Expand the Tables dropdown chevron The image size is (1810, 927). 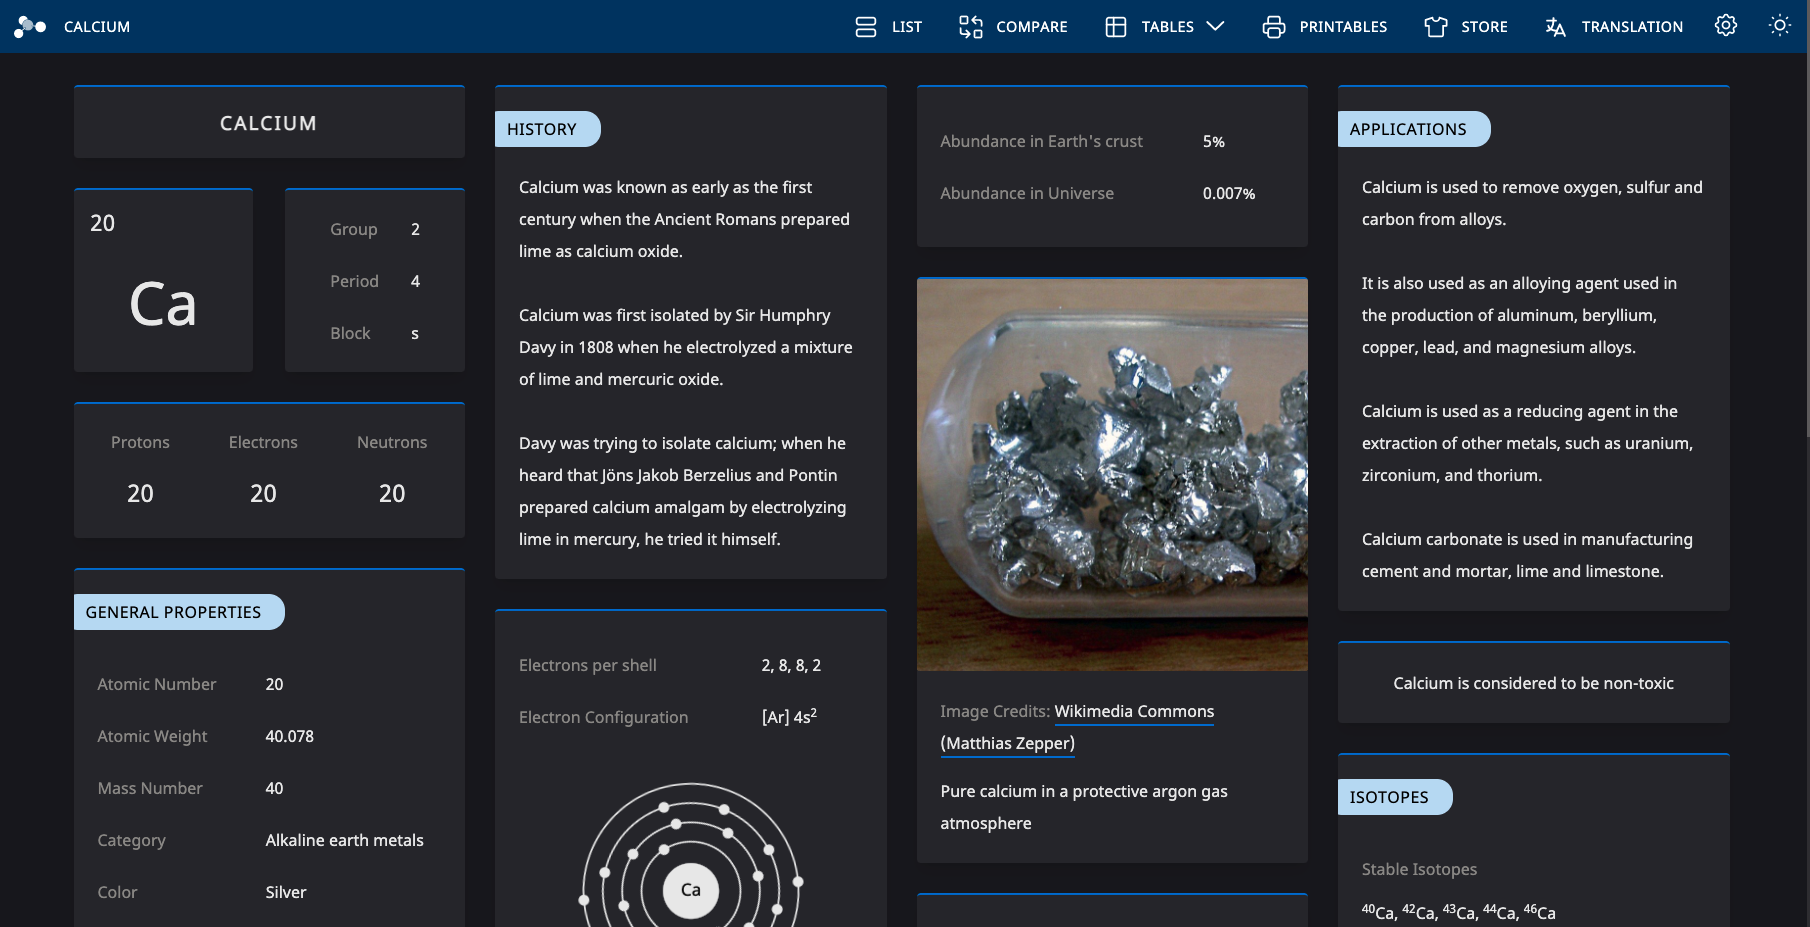[x=1215, y=27]
